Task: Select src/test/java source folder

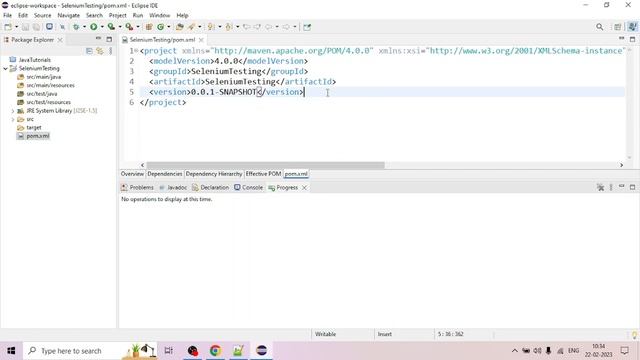Action: pos(42,94)
